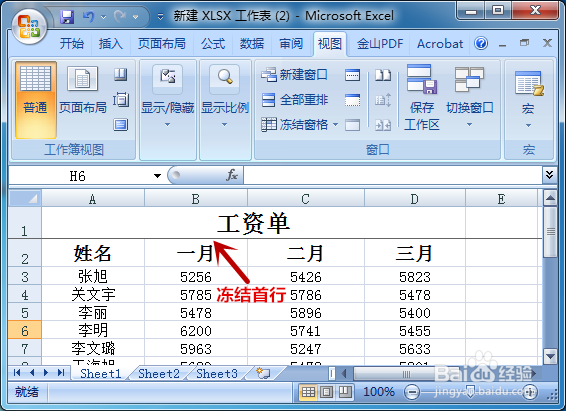Screen dimensions: 566x411
Task: Open the 审阅 tab
Action: [291, 44]
